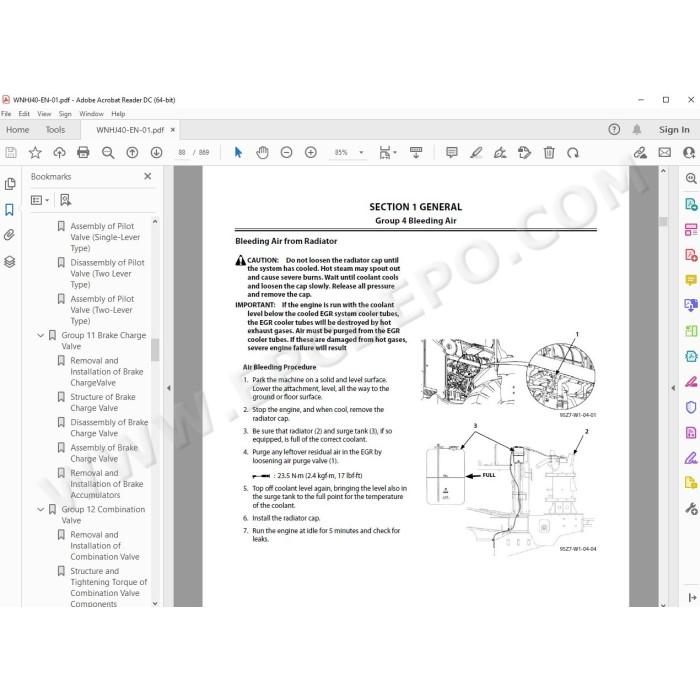Open Disassembly of Pilot Valve Two Lever bookmark
This screenshot has width=700, height=700.
(x=107, y=274)
